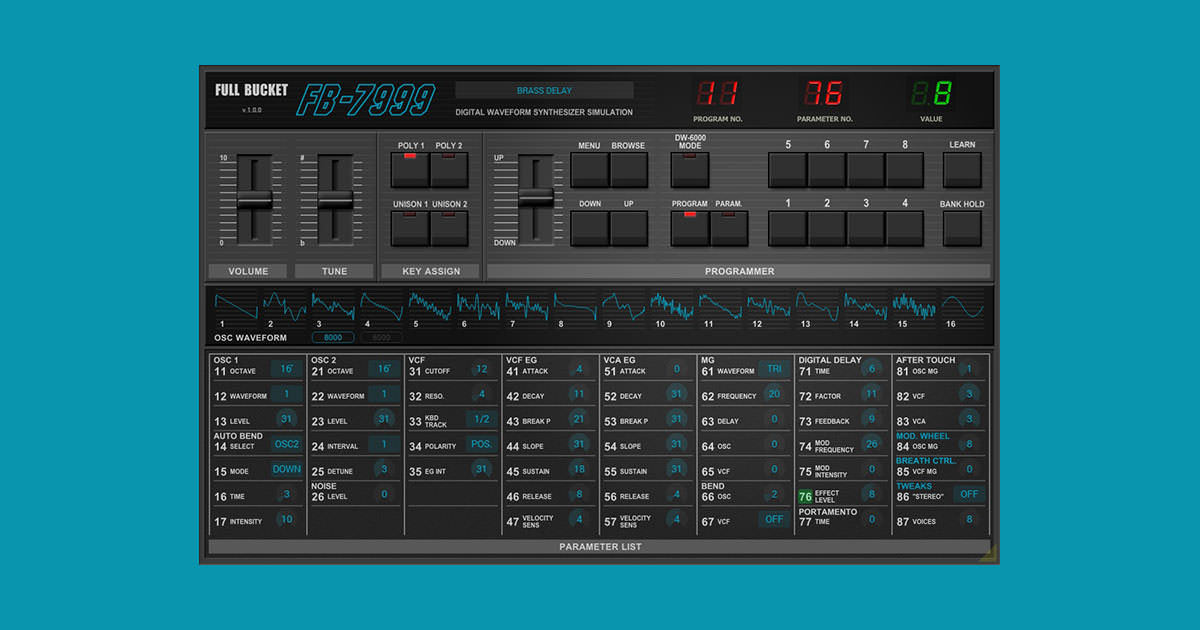Toggle DW-6000 mode button
Screen dimensions: 1200x630
pos(689,170)
